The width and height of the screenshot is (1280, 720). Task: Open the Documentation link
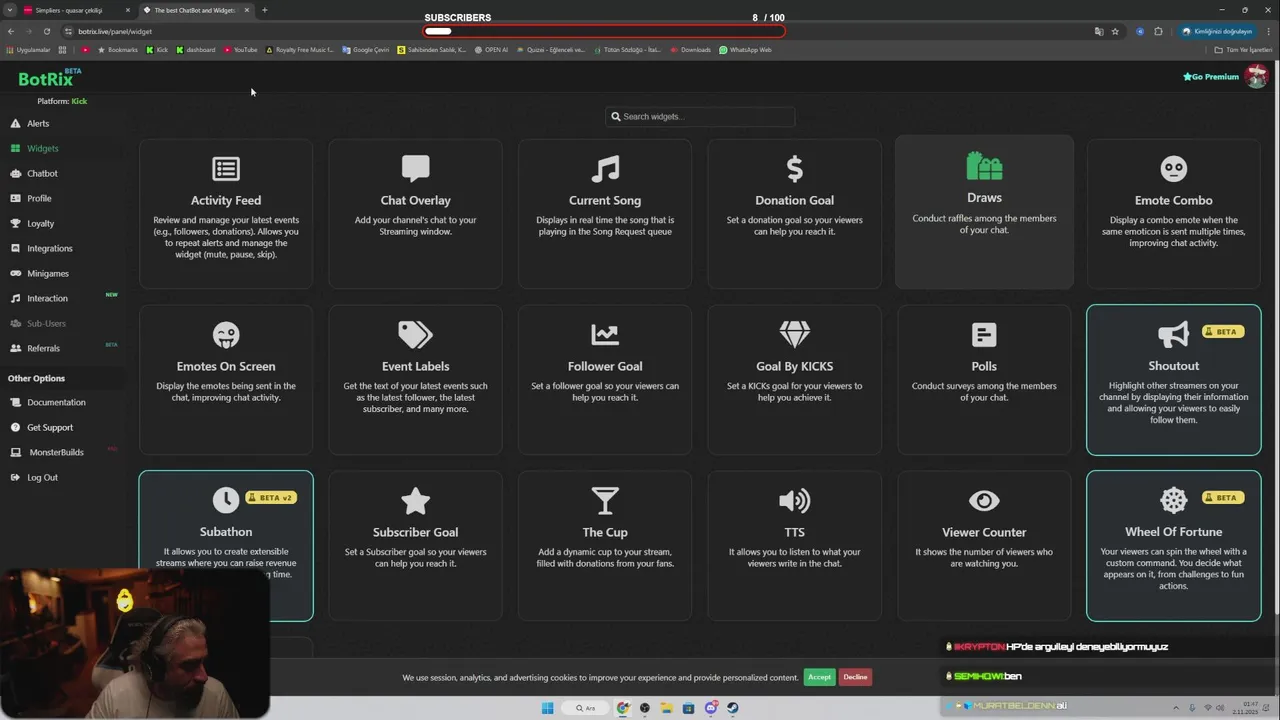pyautogui.click(x=56, y=403)
